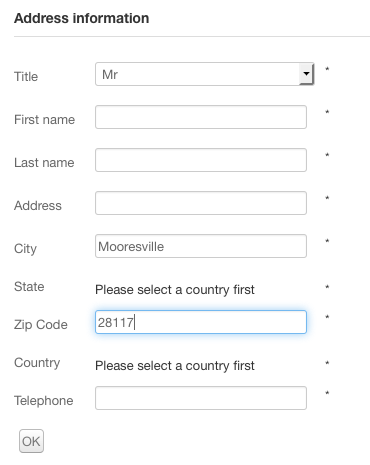Select the City field containing Mooresville
The image size is (370, 465).
pos(201,246)
